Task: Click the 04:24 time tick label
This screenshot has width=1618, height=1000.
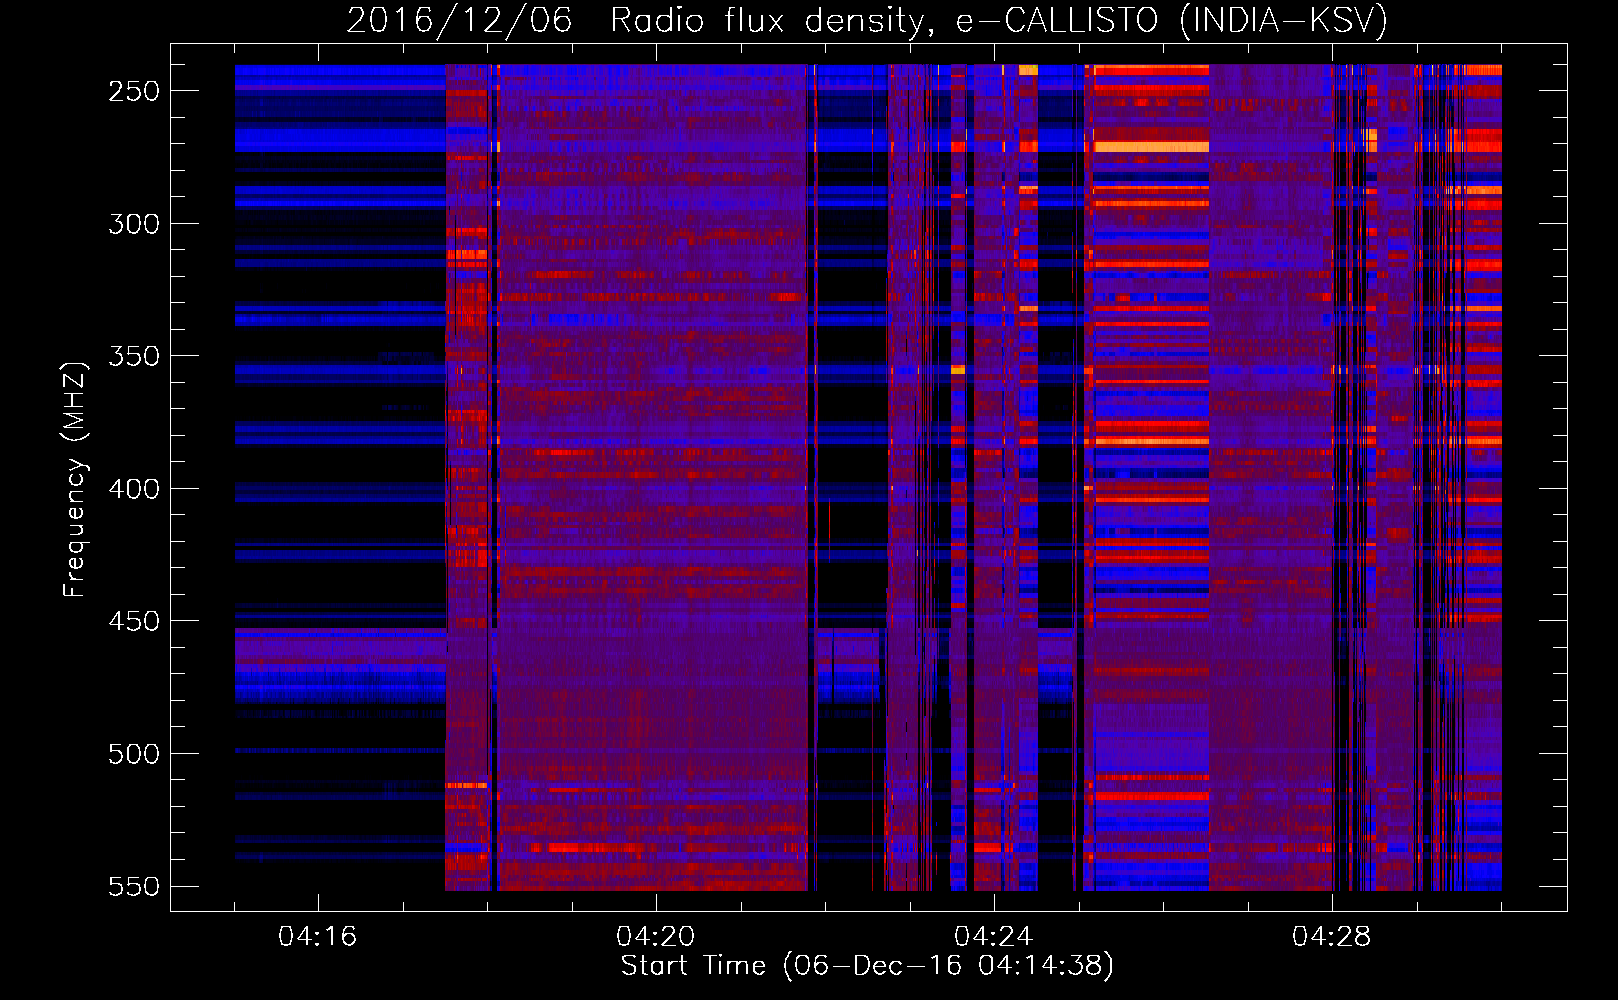Action: point(994,937)
